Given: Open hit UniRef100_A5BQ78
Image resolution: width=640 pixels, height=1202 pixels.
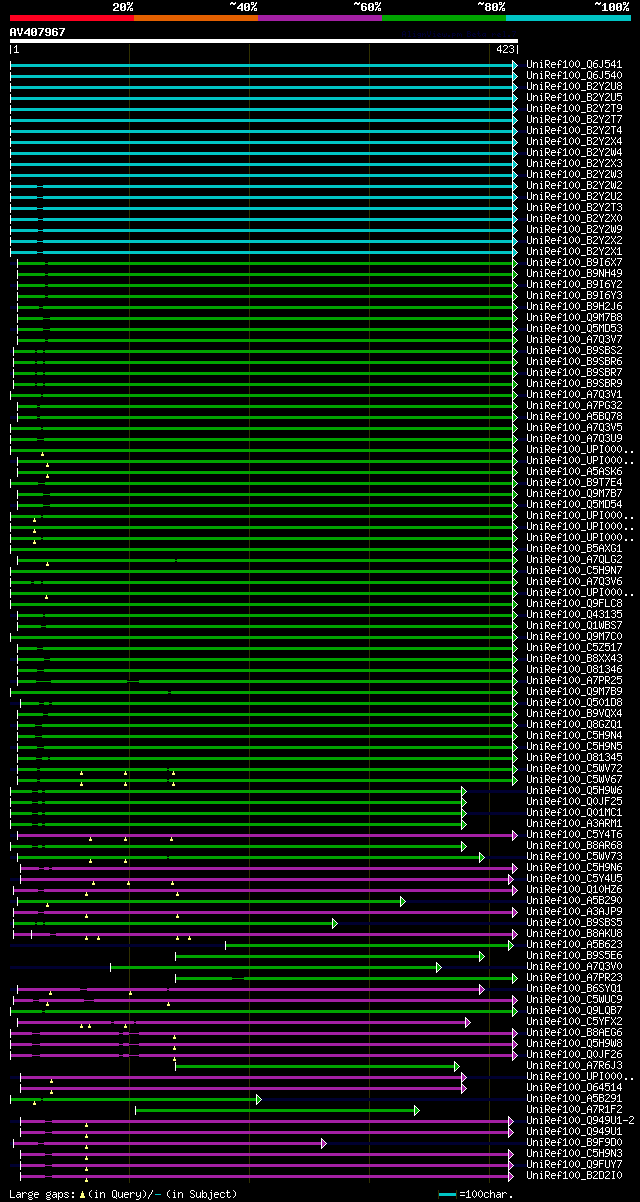Looking at the screenshot, I should (x=575, y=416).
